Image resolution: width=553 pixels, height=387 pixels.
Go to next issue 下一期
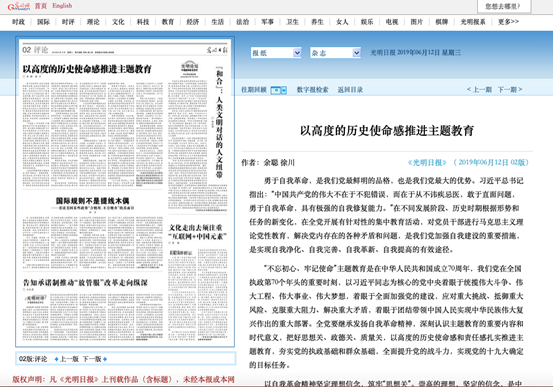[510, 90]
